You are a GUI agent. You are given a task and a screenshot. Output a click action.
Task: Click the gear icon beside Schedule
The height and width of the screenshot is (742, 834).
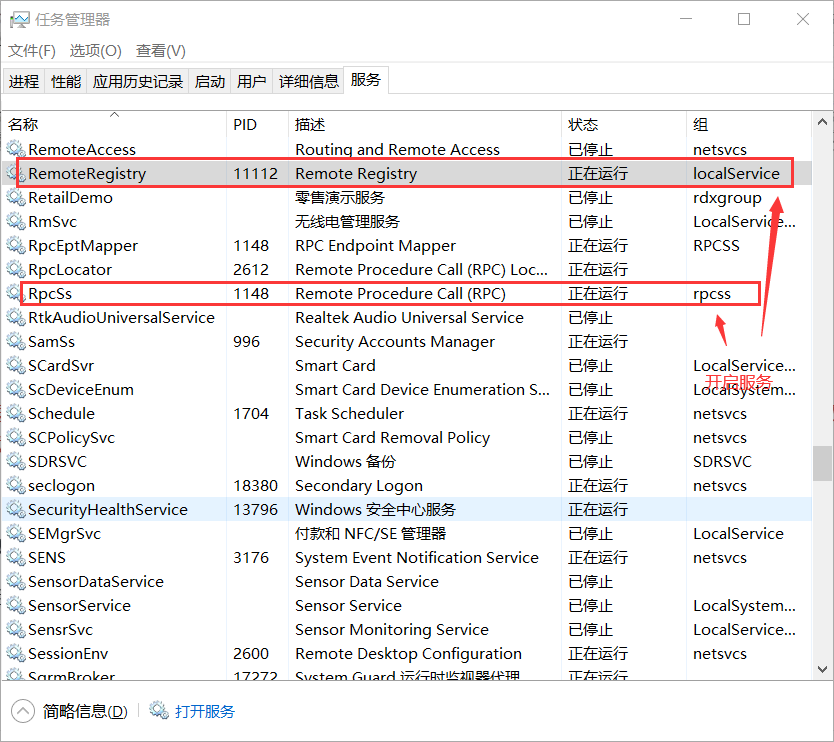pos(16,413)
